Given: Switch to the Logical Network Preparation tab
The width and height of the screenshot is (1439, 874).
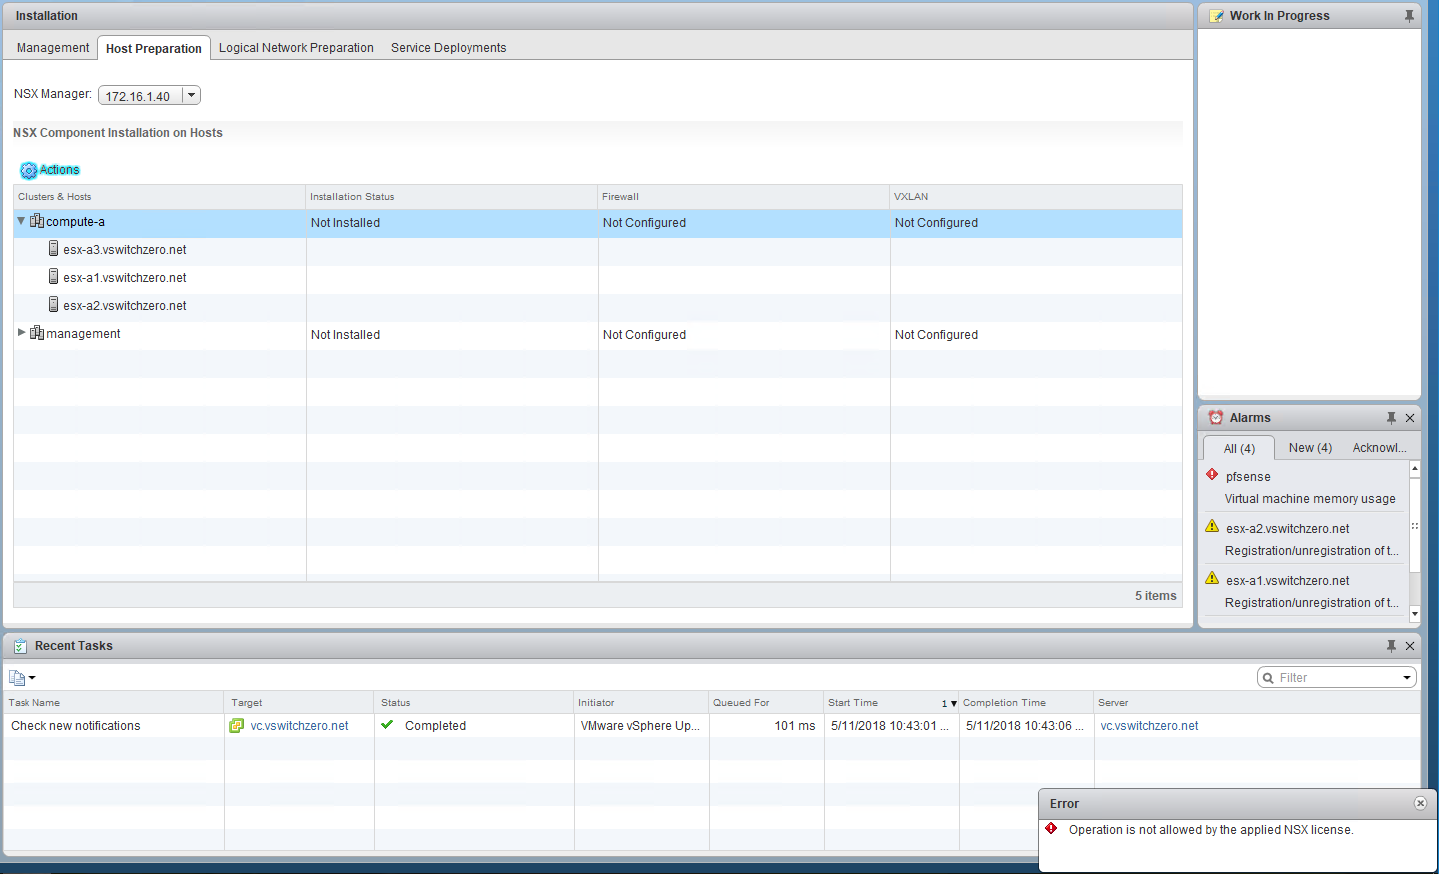Looking at the screenshot, I should coord(296,48).
